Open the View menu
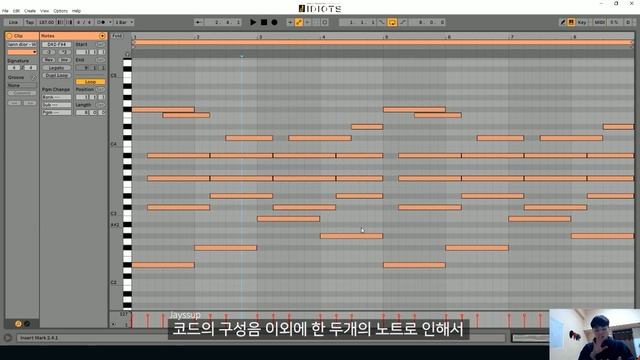Viewport: 640px width, 360px height. click(44, 11)
